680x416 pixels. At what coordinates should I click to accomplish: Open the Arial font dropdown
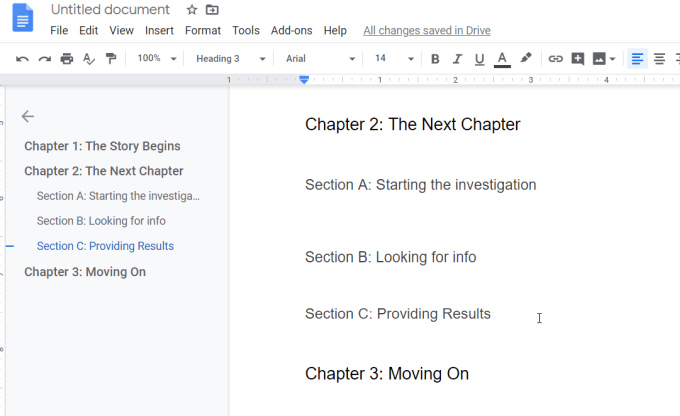click(x=320, y=59)
